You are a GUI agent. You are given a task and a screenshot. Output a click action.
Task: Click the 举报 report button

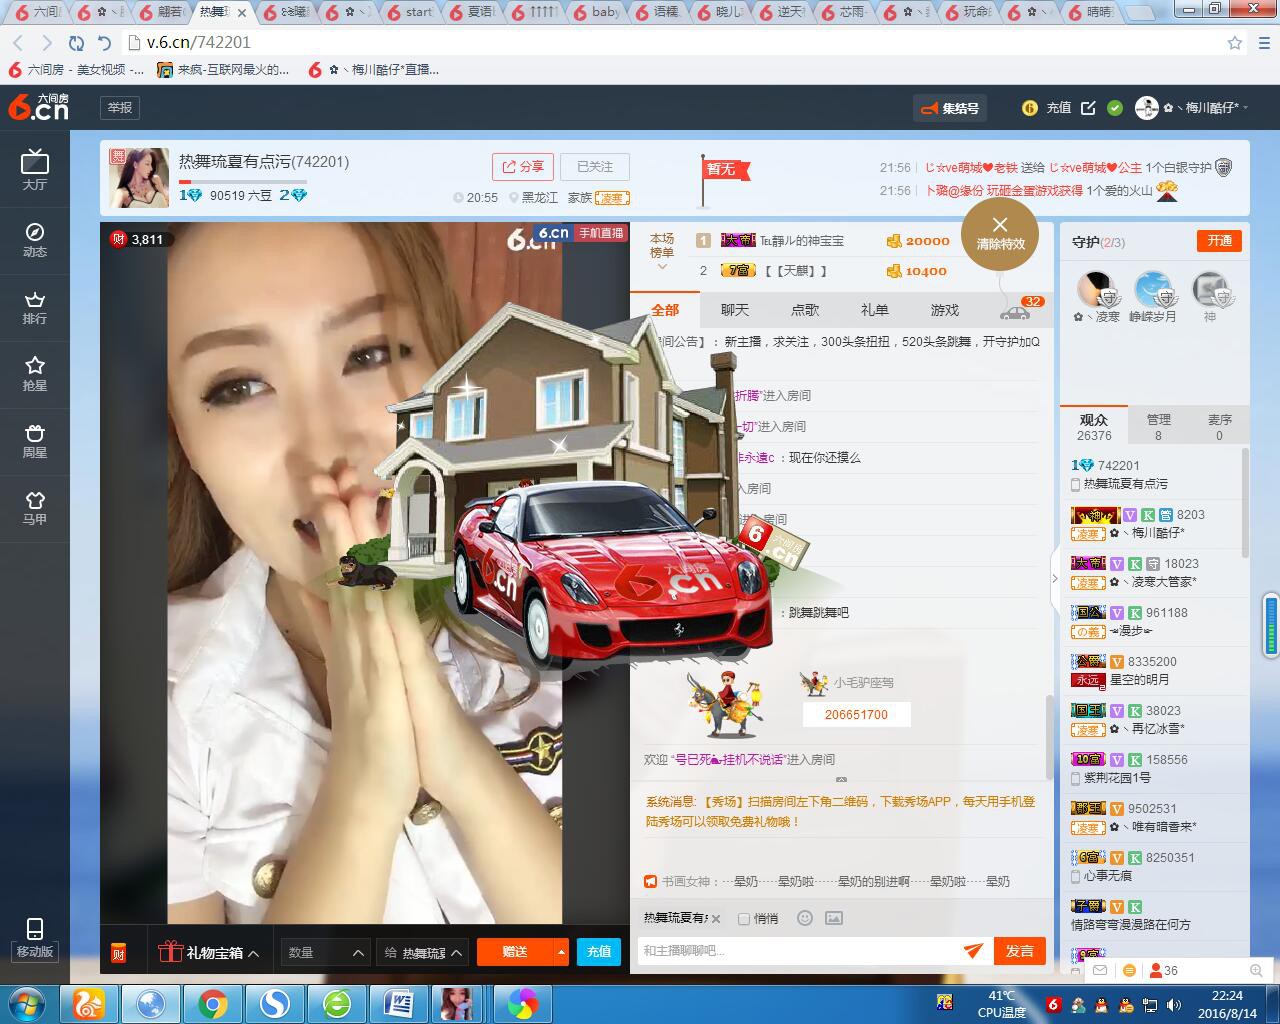point(120,108)
